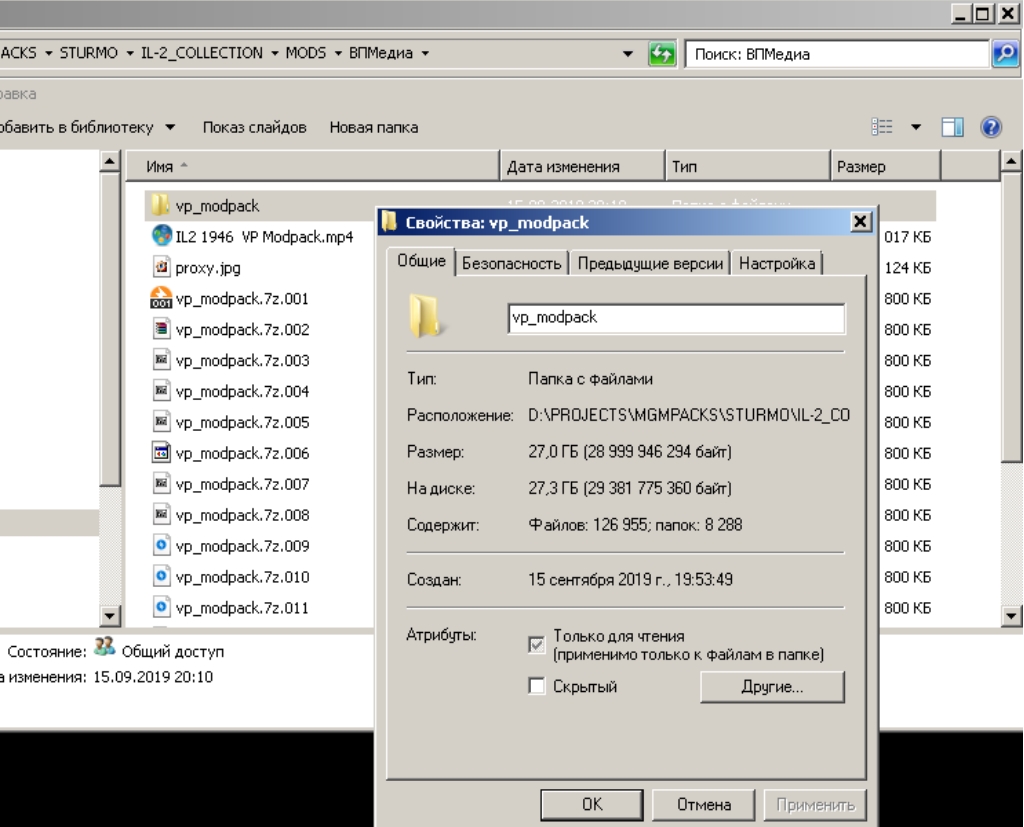
Task: Click the size value 27,0 ГБ (28 999 946 294 байт)
Action: point(630,451)
